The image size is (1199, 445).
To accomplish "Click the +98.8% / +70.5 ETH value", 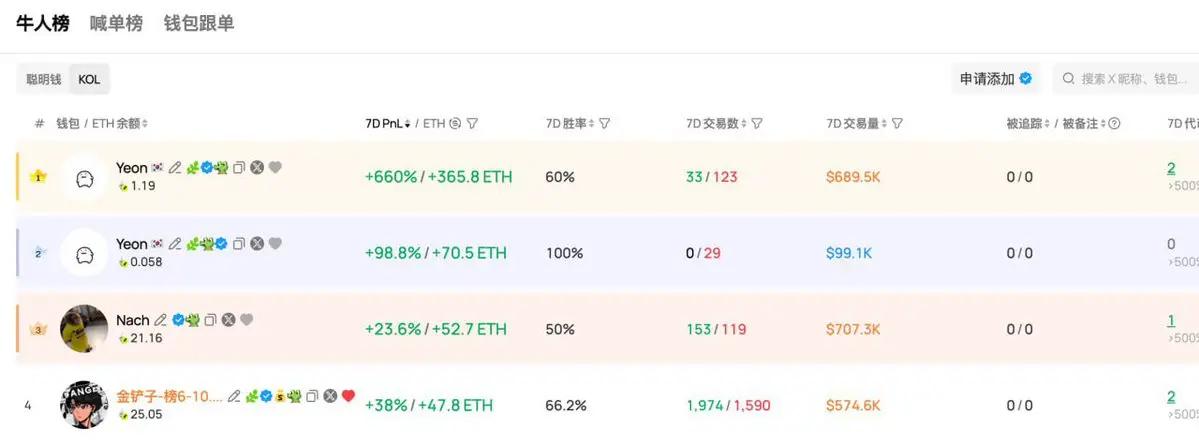I will pyautogui.click(x=435, y=253).
